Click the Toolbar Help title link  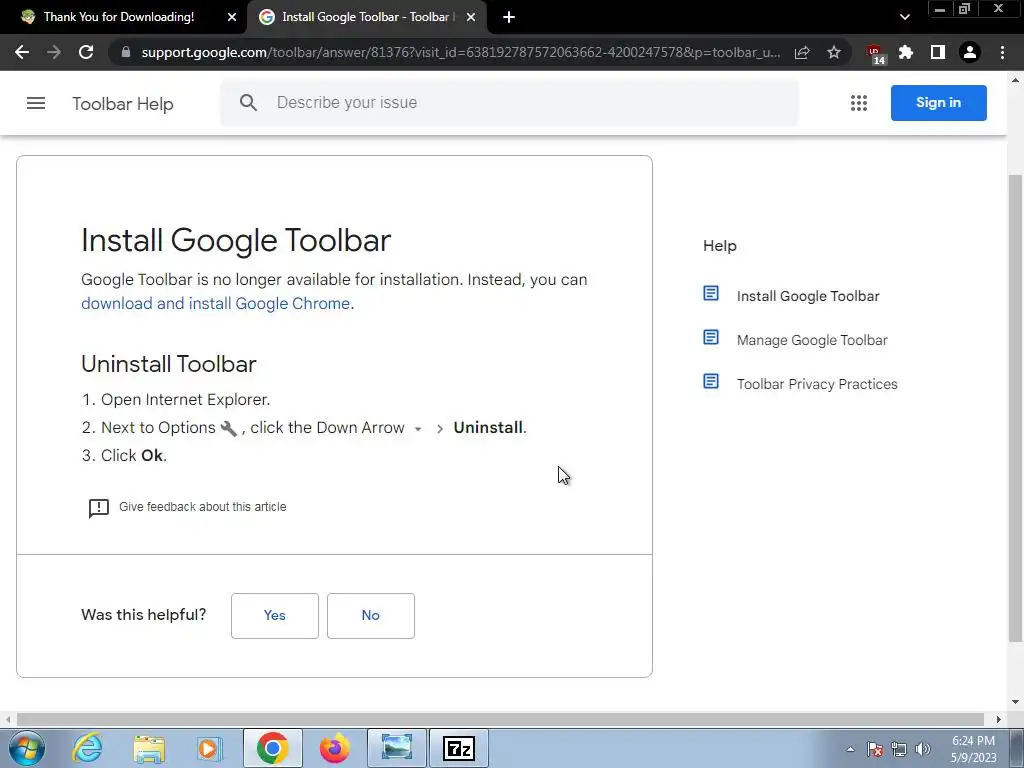(x=123, y=104)
